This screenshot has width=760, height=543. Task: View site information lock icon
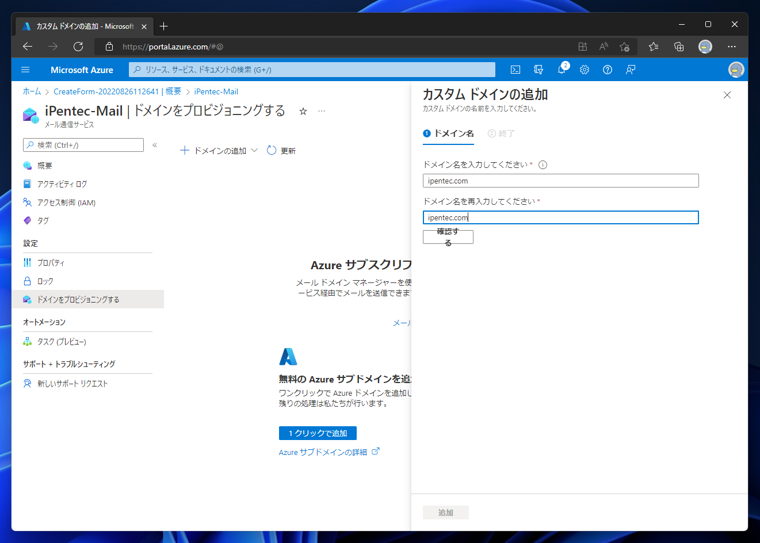pos(110,47)
